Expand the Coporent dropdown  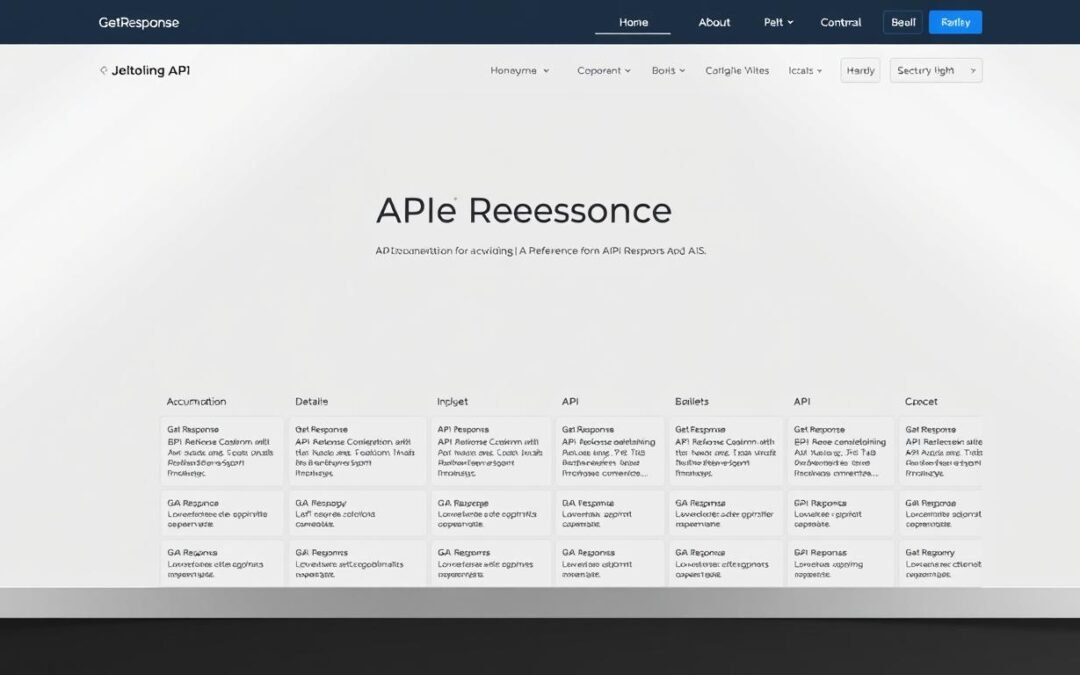pos(603,70)
